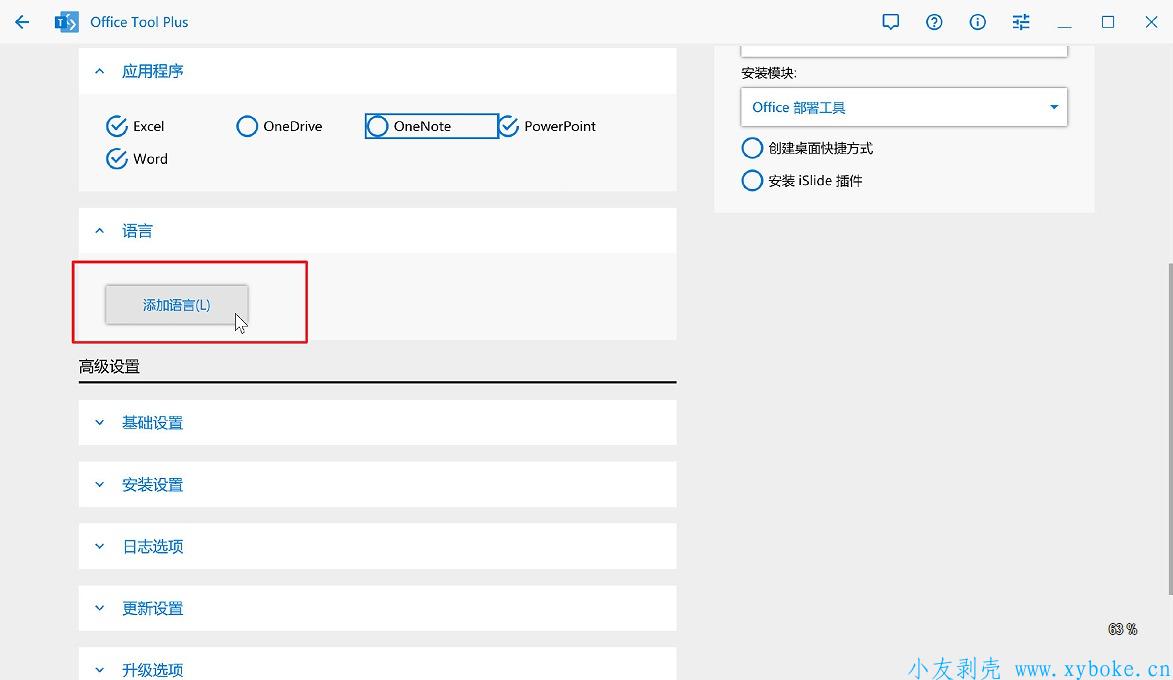Viewport: 1173px width, 680px height.
Task: Enable the OneNote application checkbox
Action: (378, 126)
